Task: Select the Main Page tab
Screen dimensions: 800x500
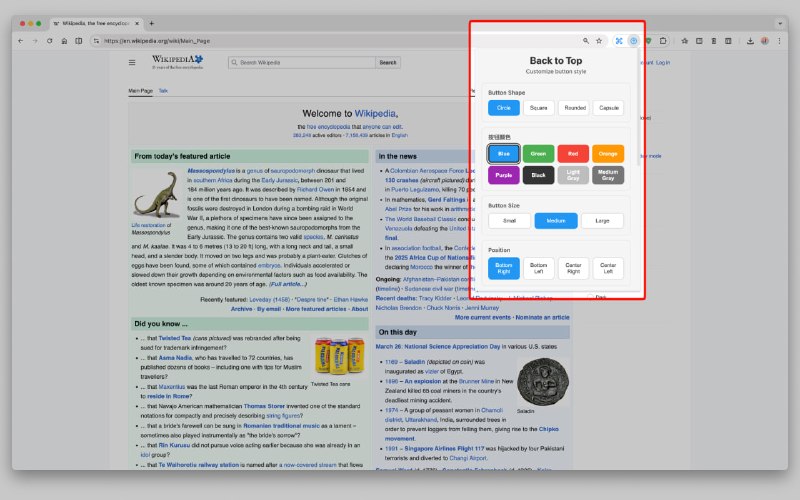Action: (x=140, y=91)
